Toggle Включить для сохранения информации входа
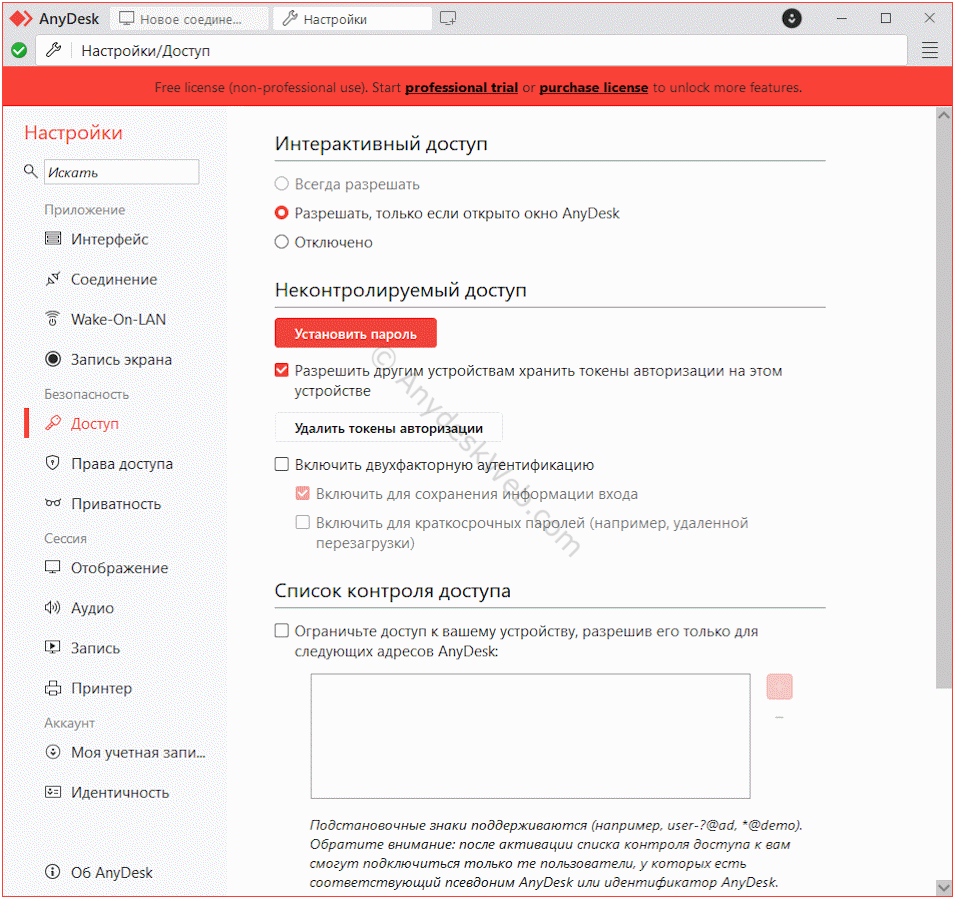955x899 pixels. [x=303, y=493]
